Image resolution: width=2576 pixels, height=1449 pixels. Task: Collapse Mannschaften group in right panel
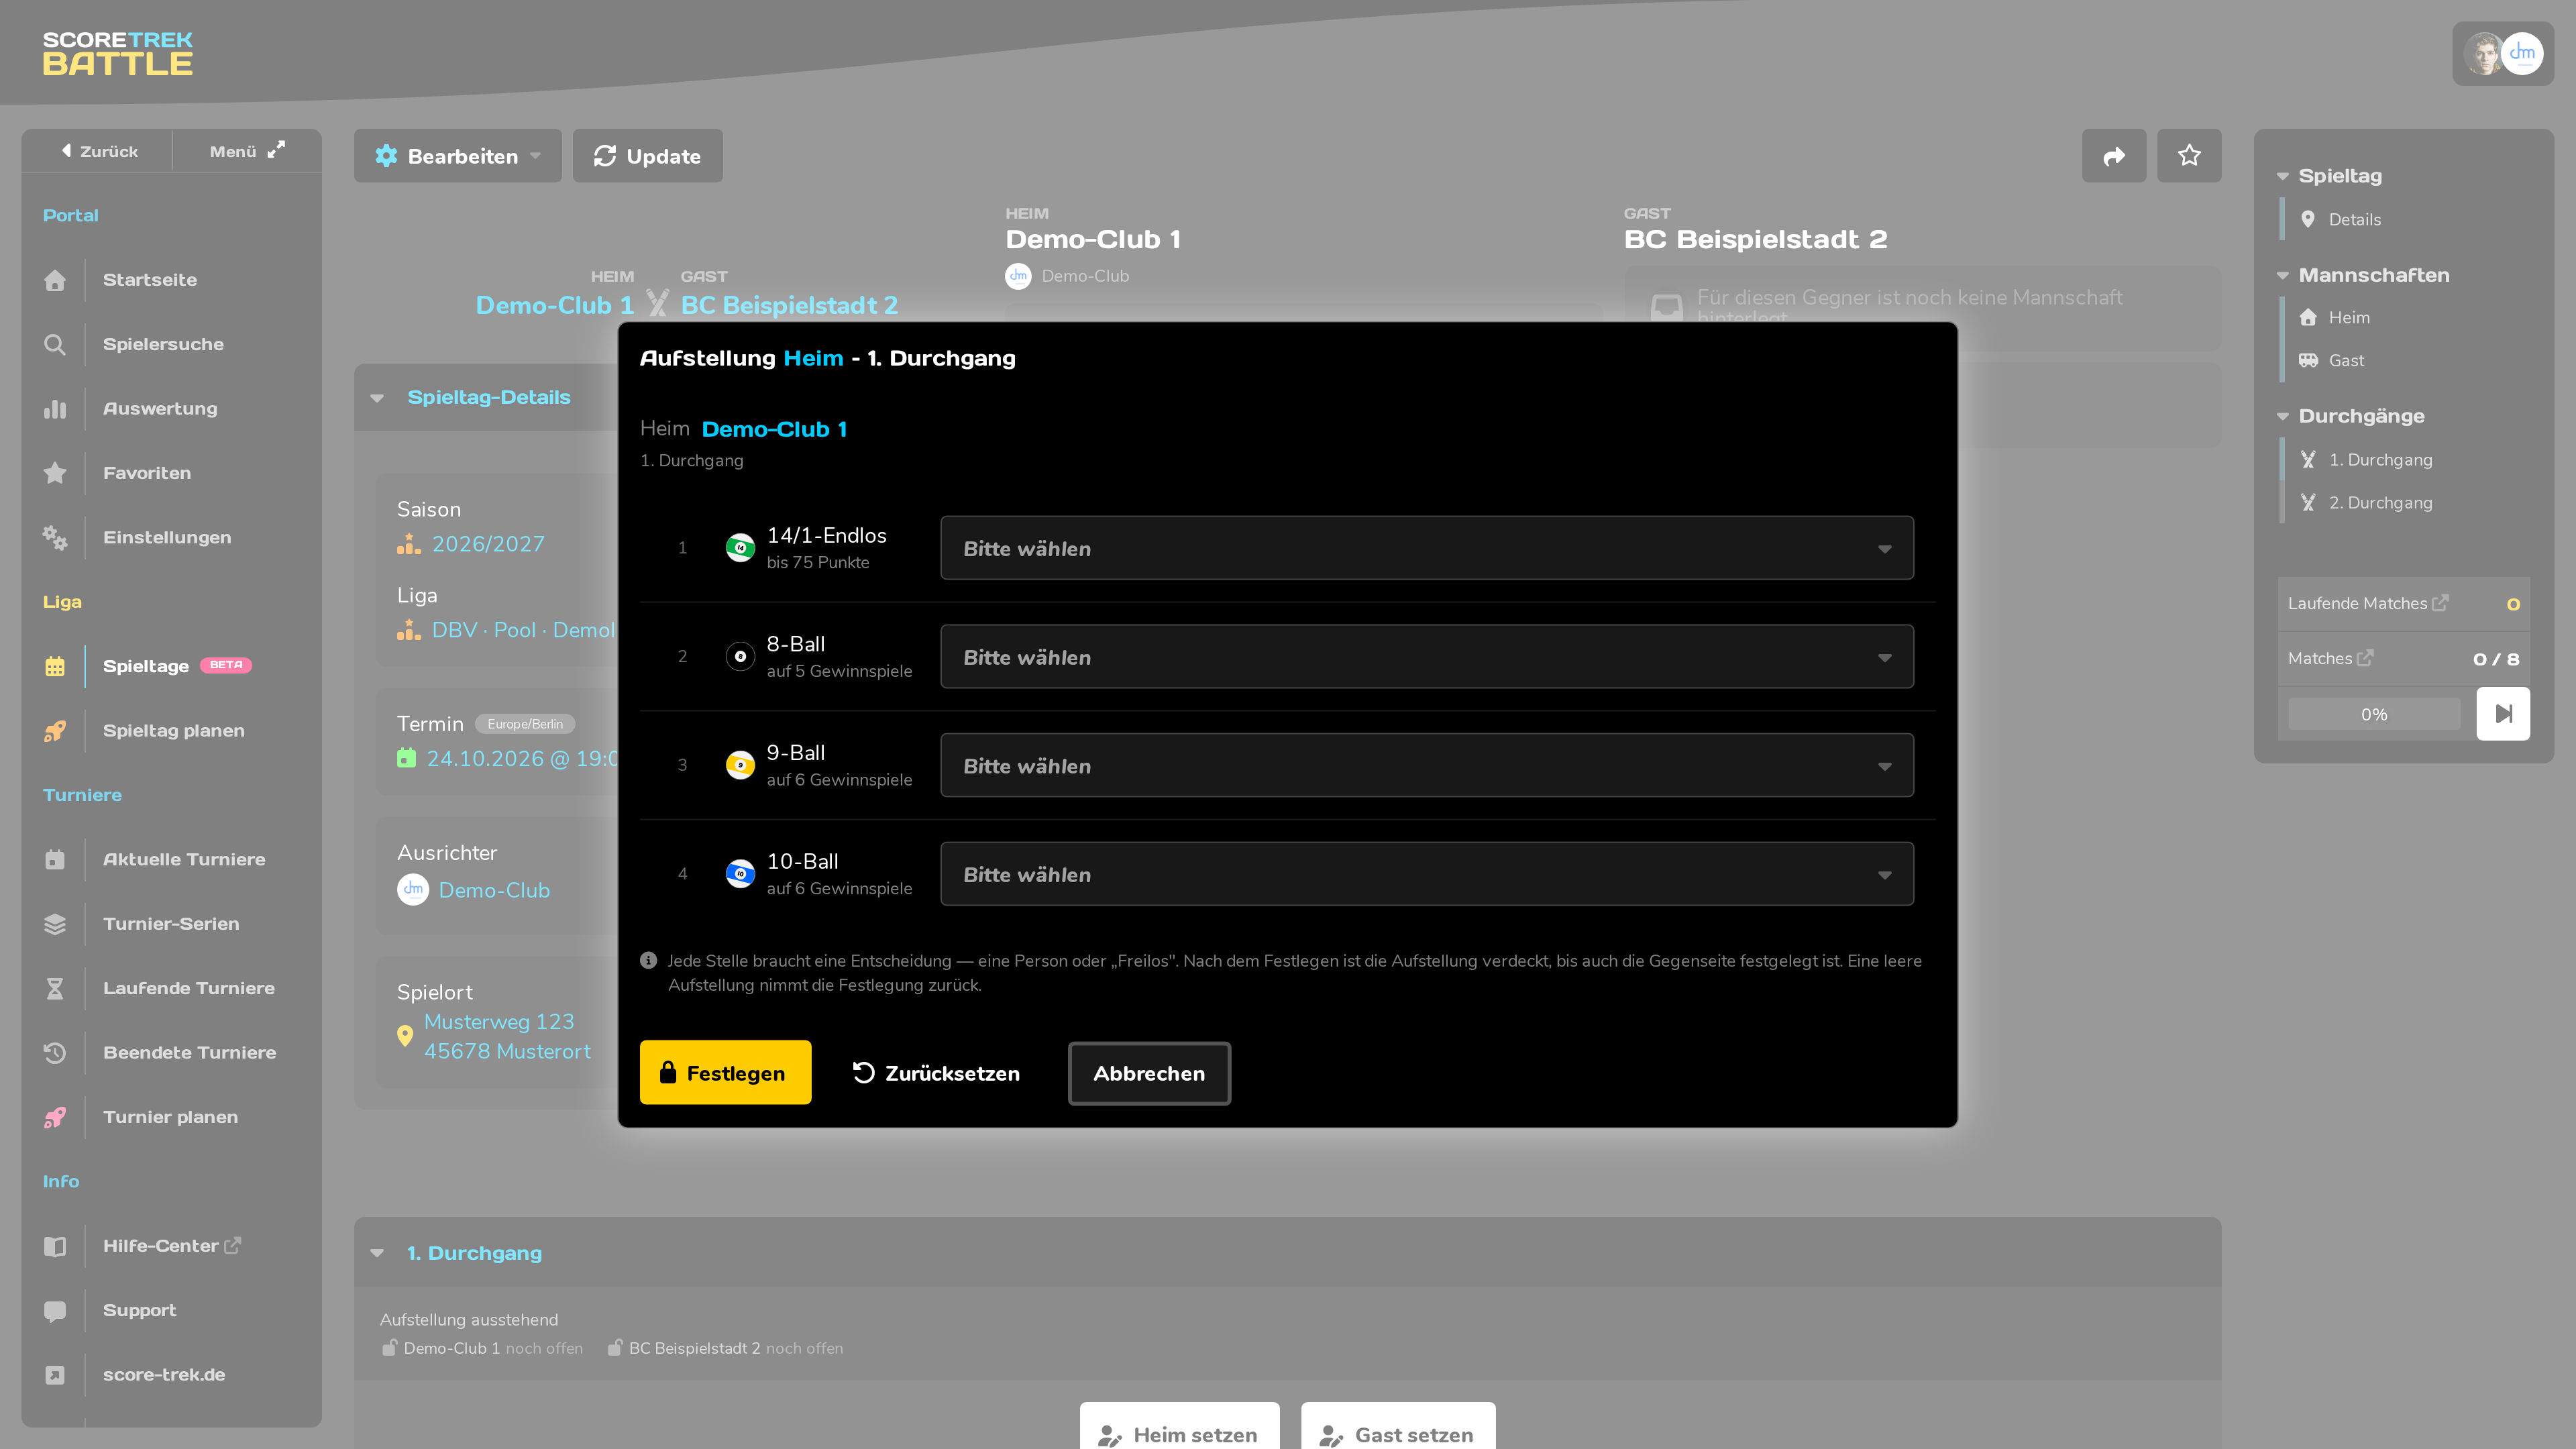[x=2283, y=275]
